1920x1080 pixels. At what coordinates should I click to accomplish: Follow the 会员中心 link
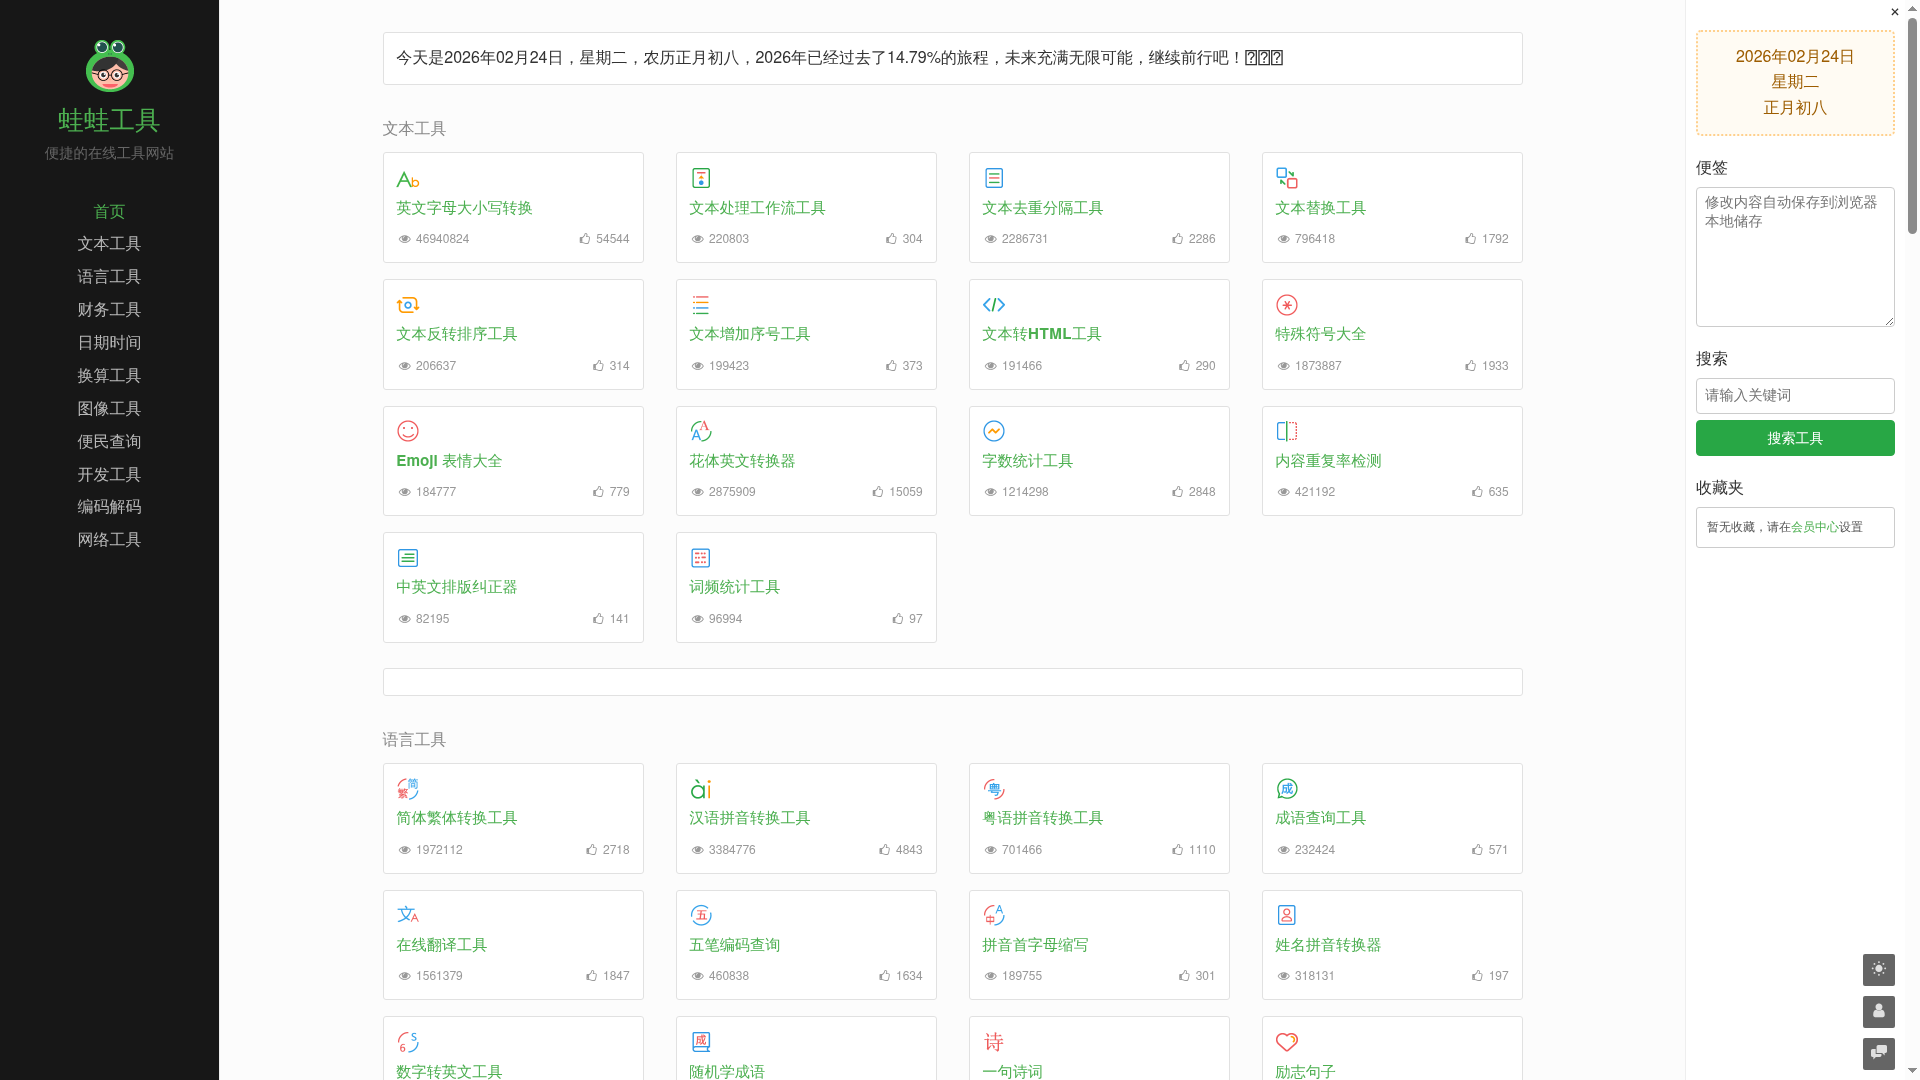(x=1814, y=527)
